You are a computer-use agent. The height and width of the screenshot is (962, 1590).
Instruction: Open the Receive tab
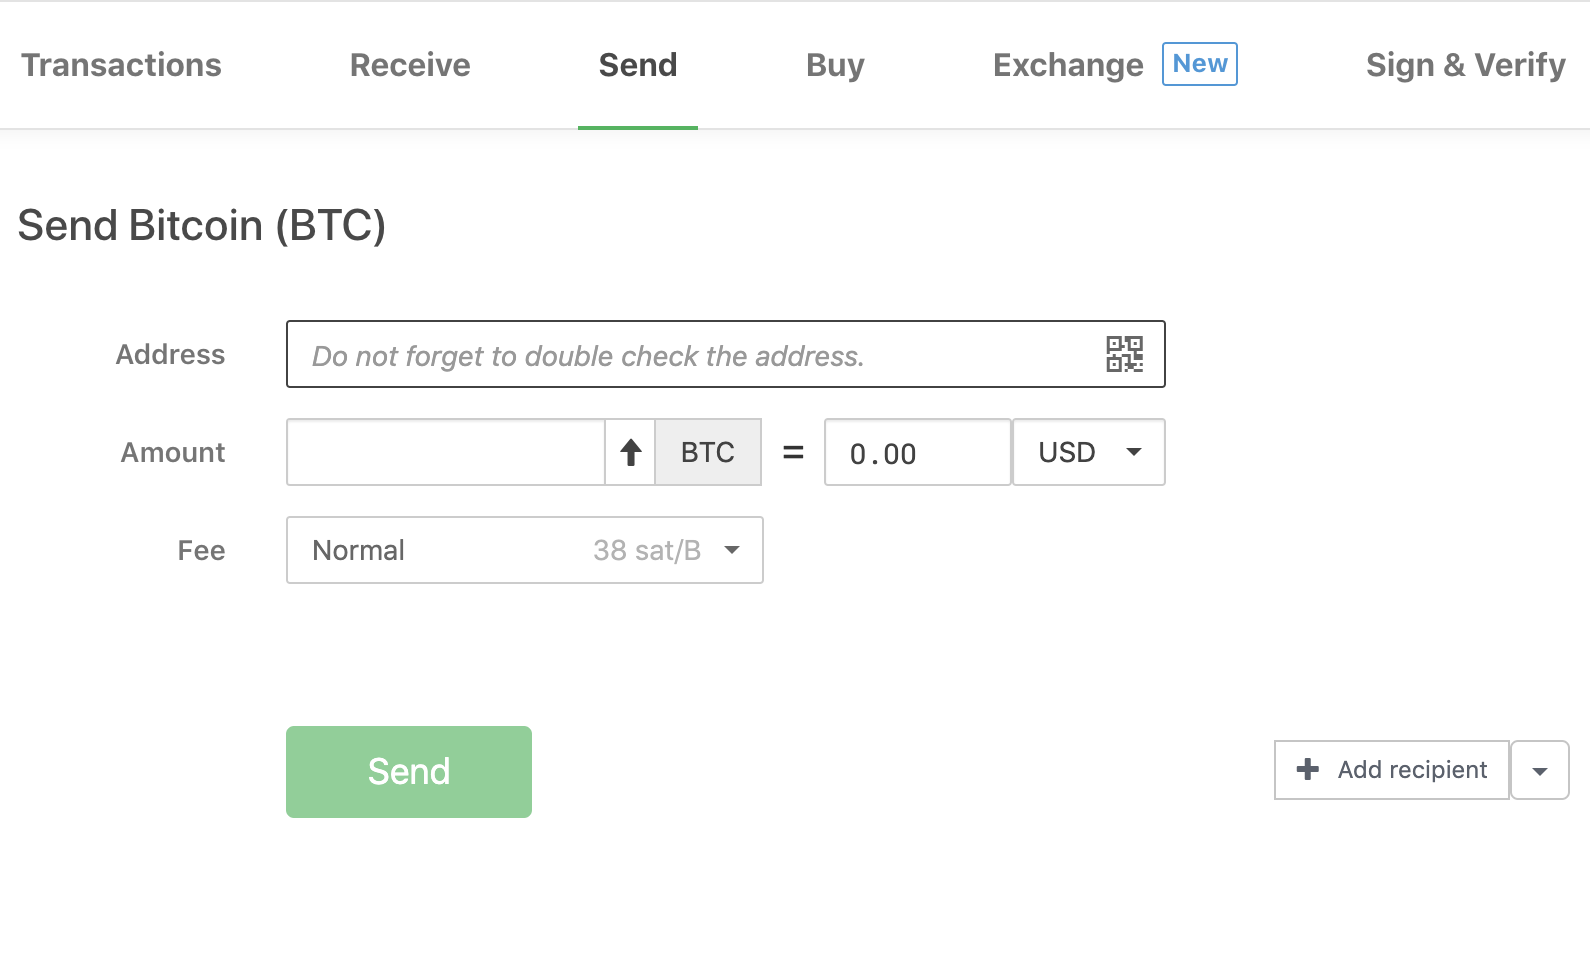410,65
